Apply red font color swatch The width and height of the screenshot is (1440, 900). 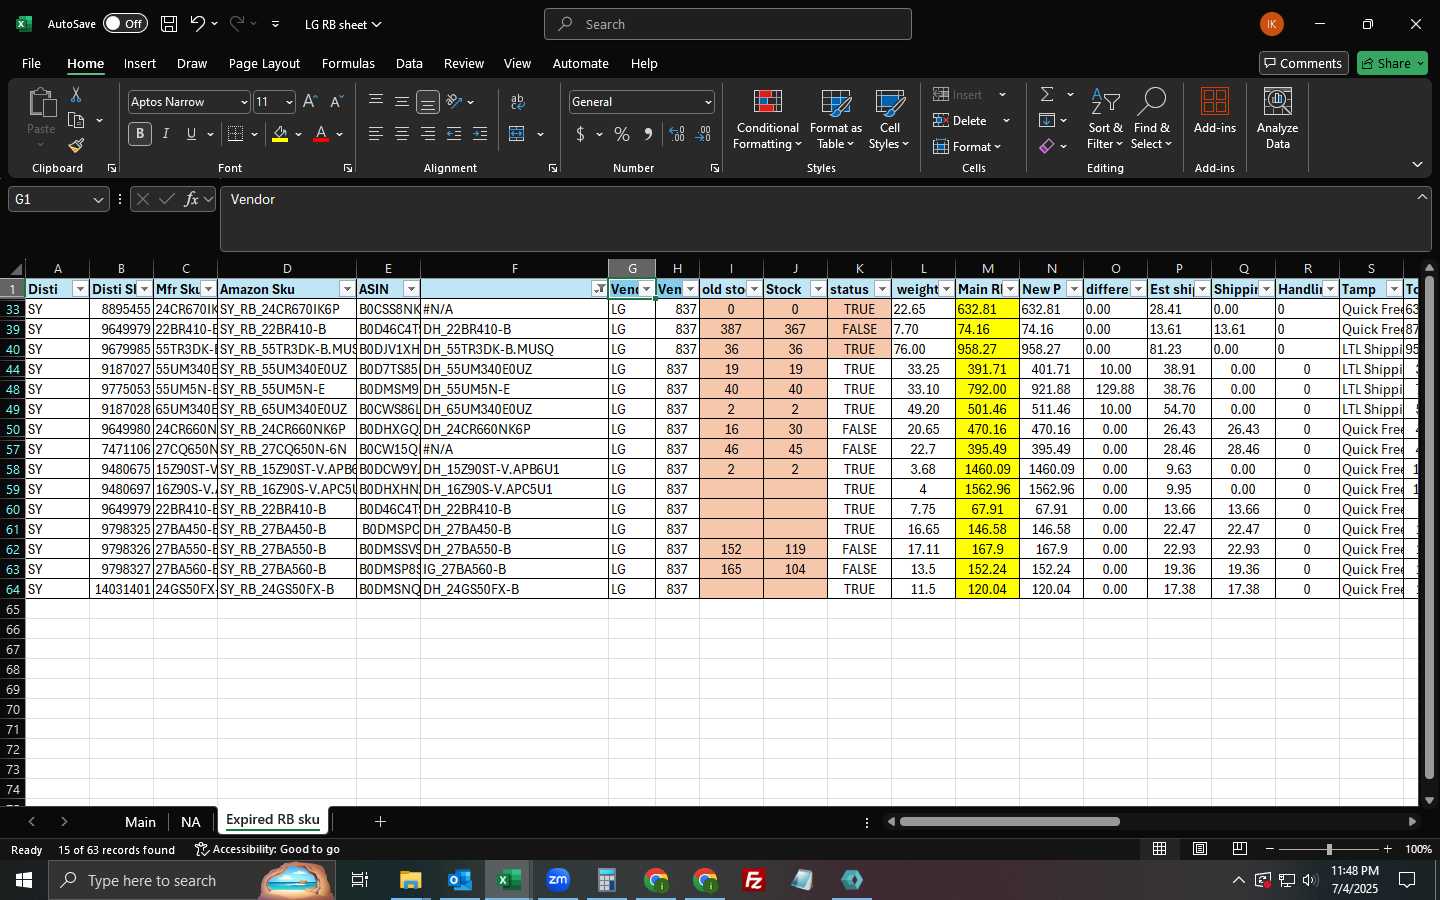coord(321,135)
